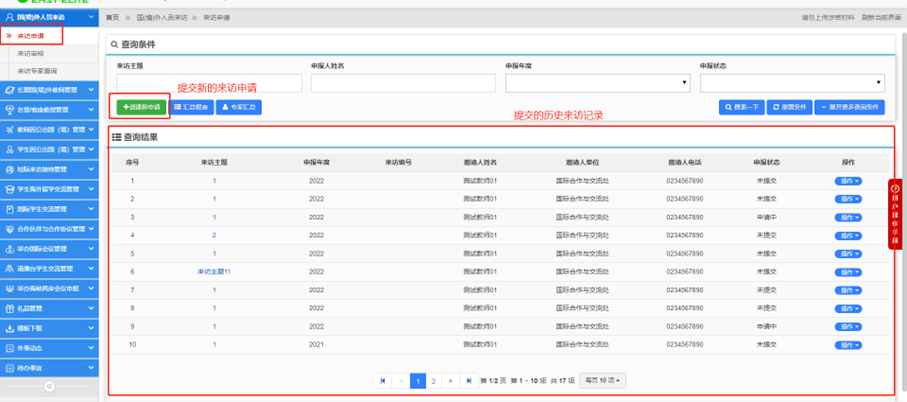
Task: Click the 汇总报表 button
Action: (x=191, y=106)
